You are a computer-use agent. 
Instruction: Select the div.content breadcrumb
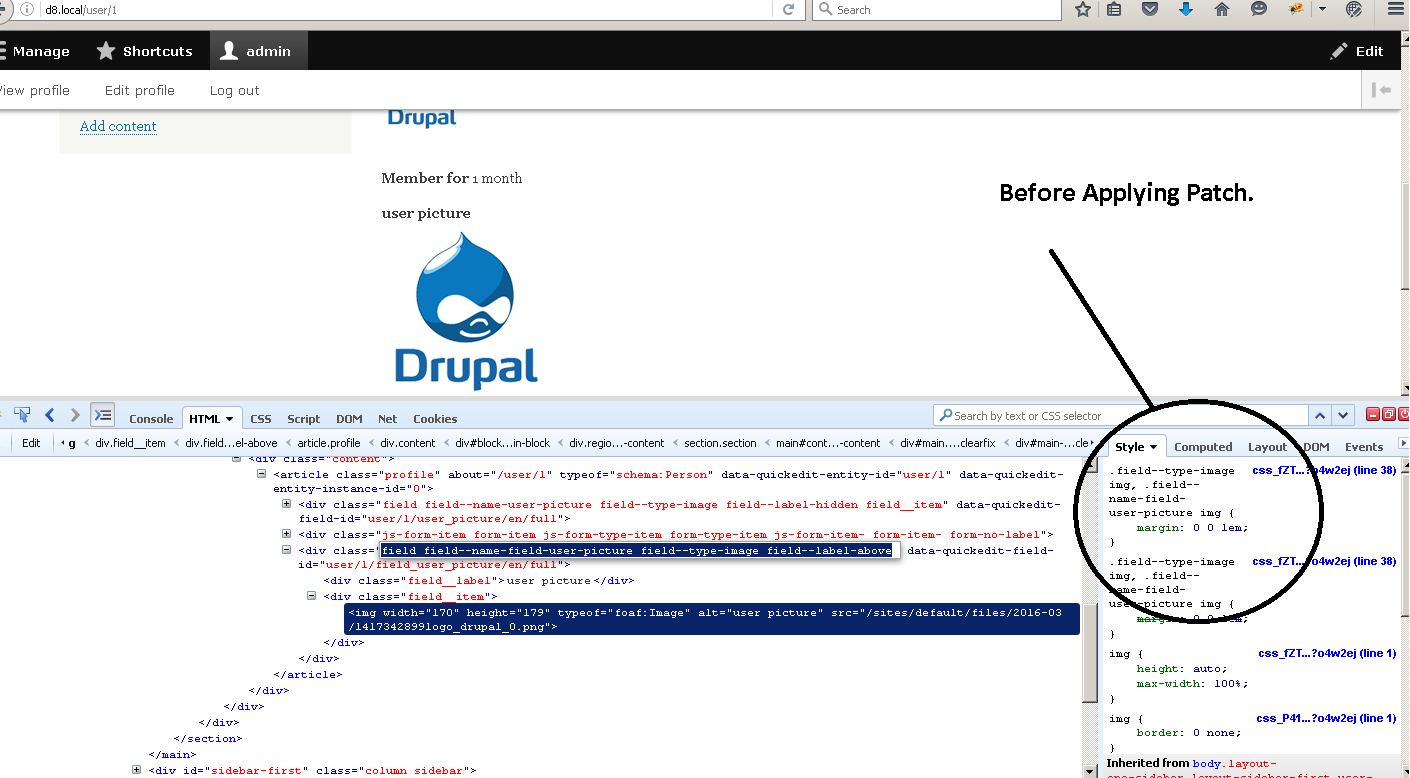[x=408, y=443]
